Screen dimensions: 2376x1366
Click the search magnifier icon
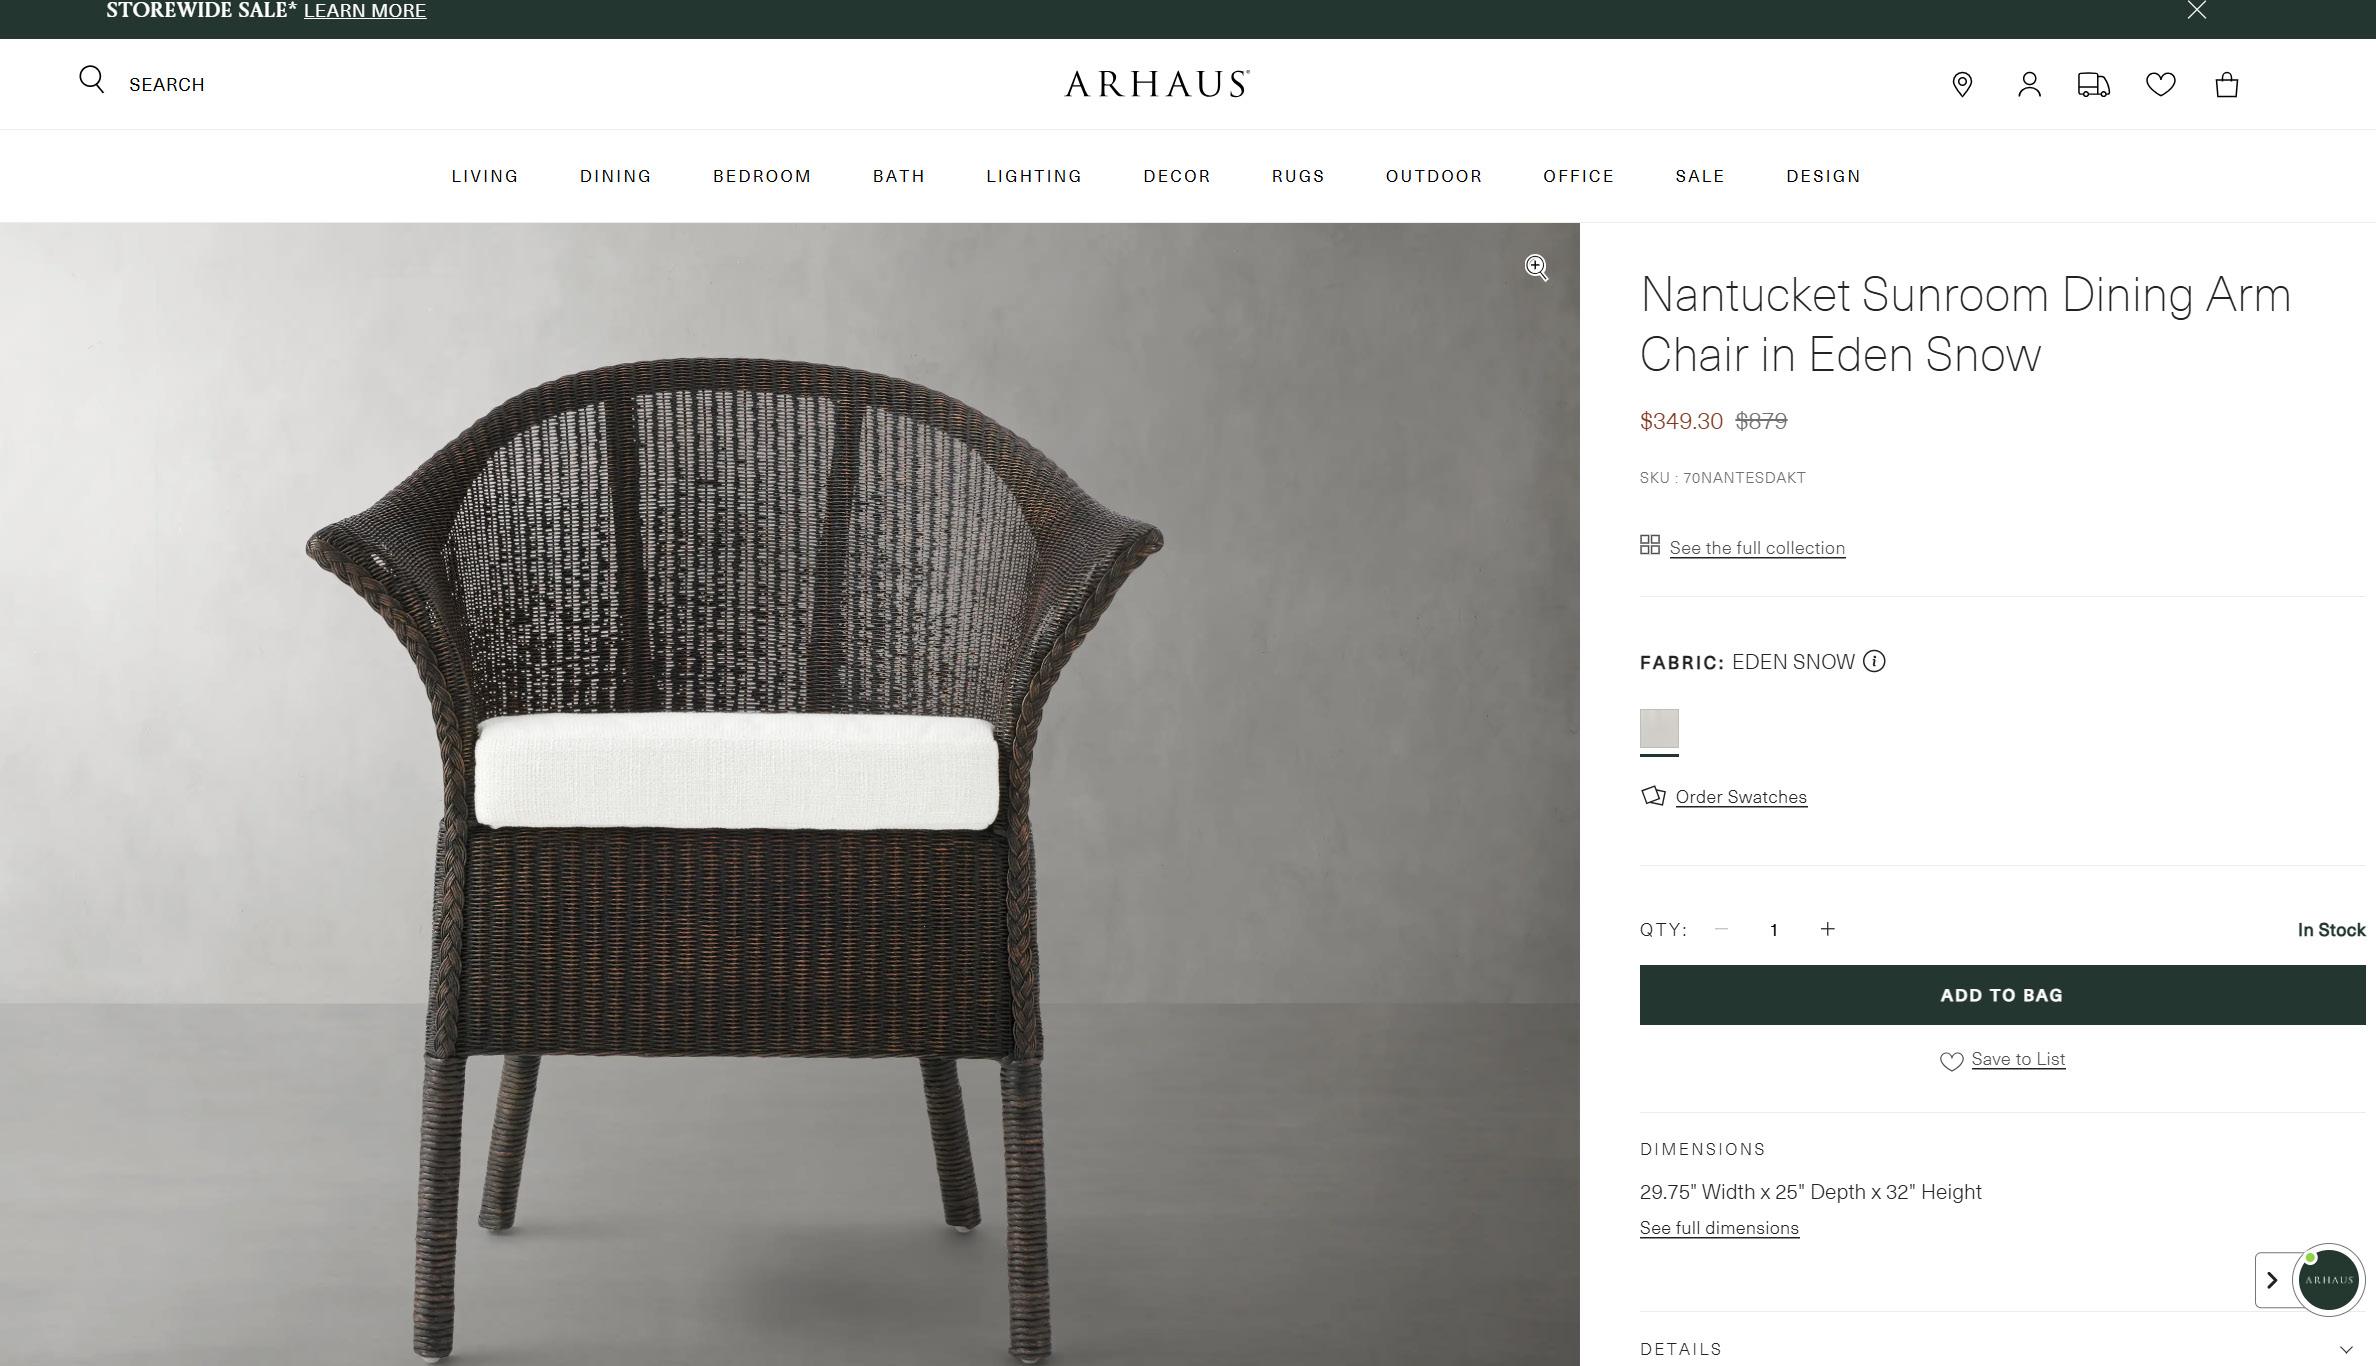(x=92, y=80)
